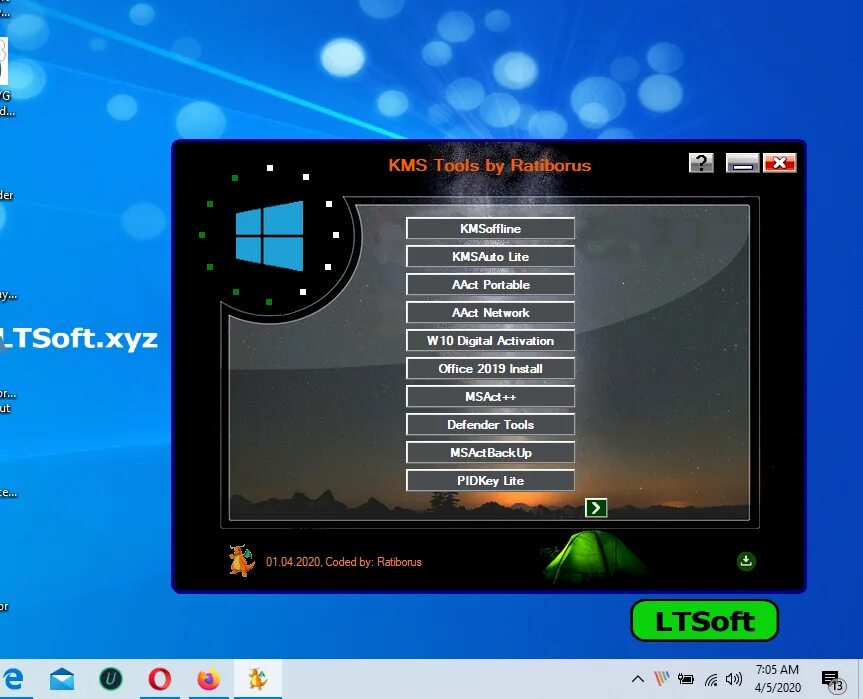This screenshot has height=699, width=863.
Task: Launch Office 2019 Install
Action: click(490, 369)
